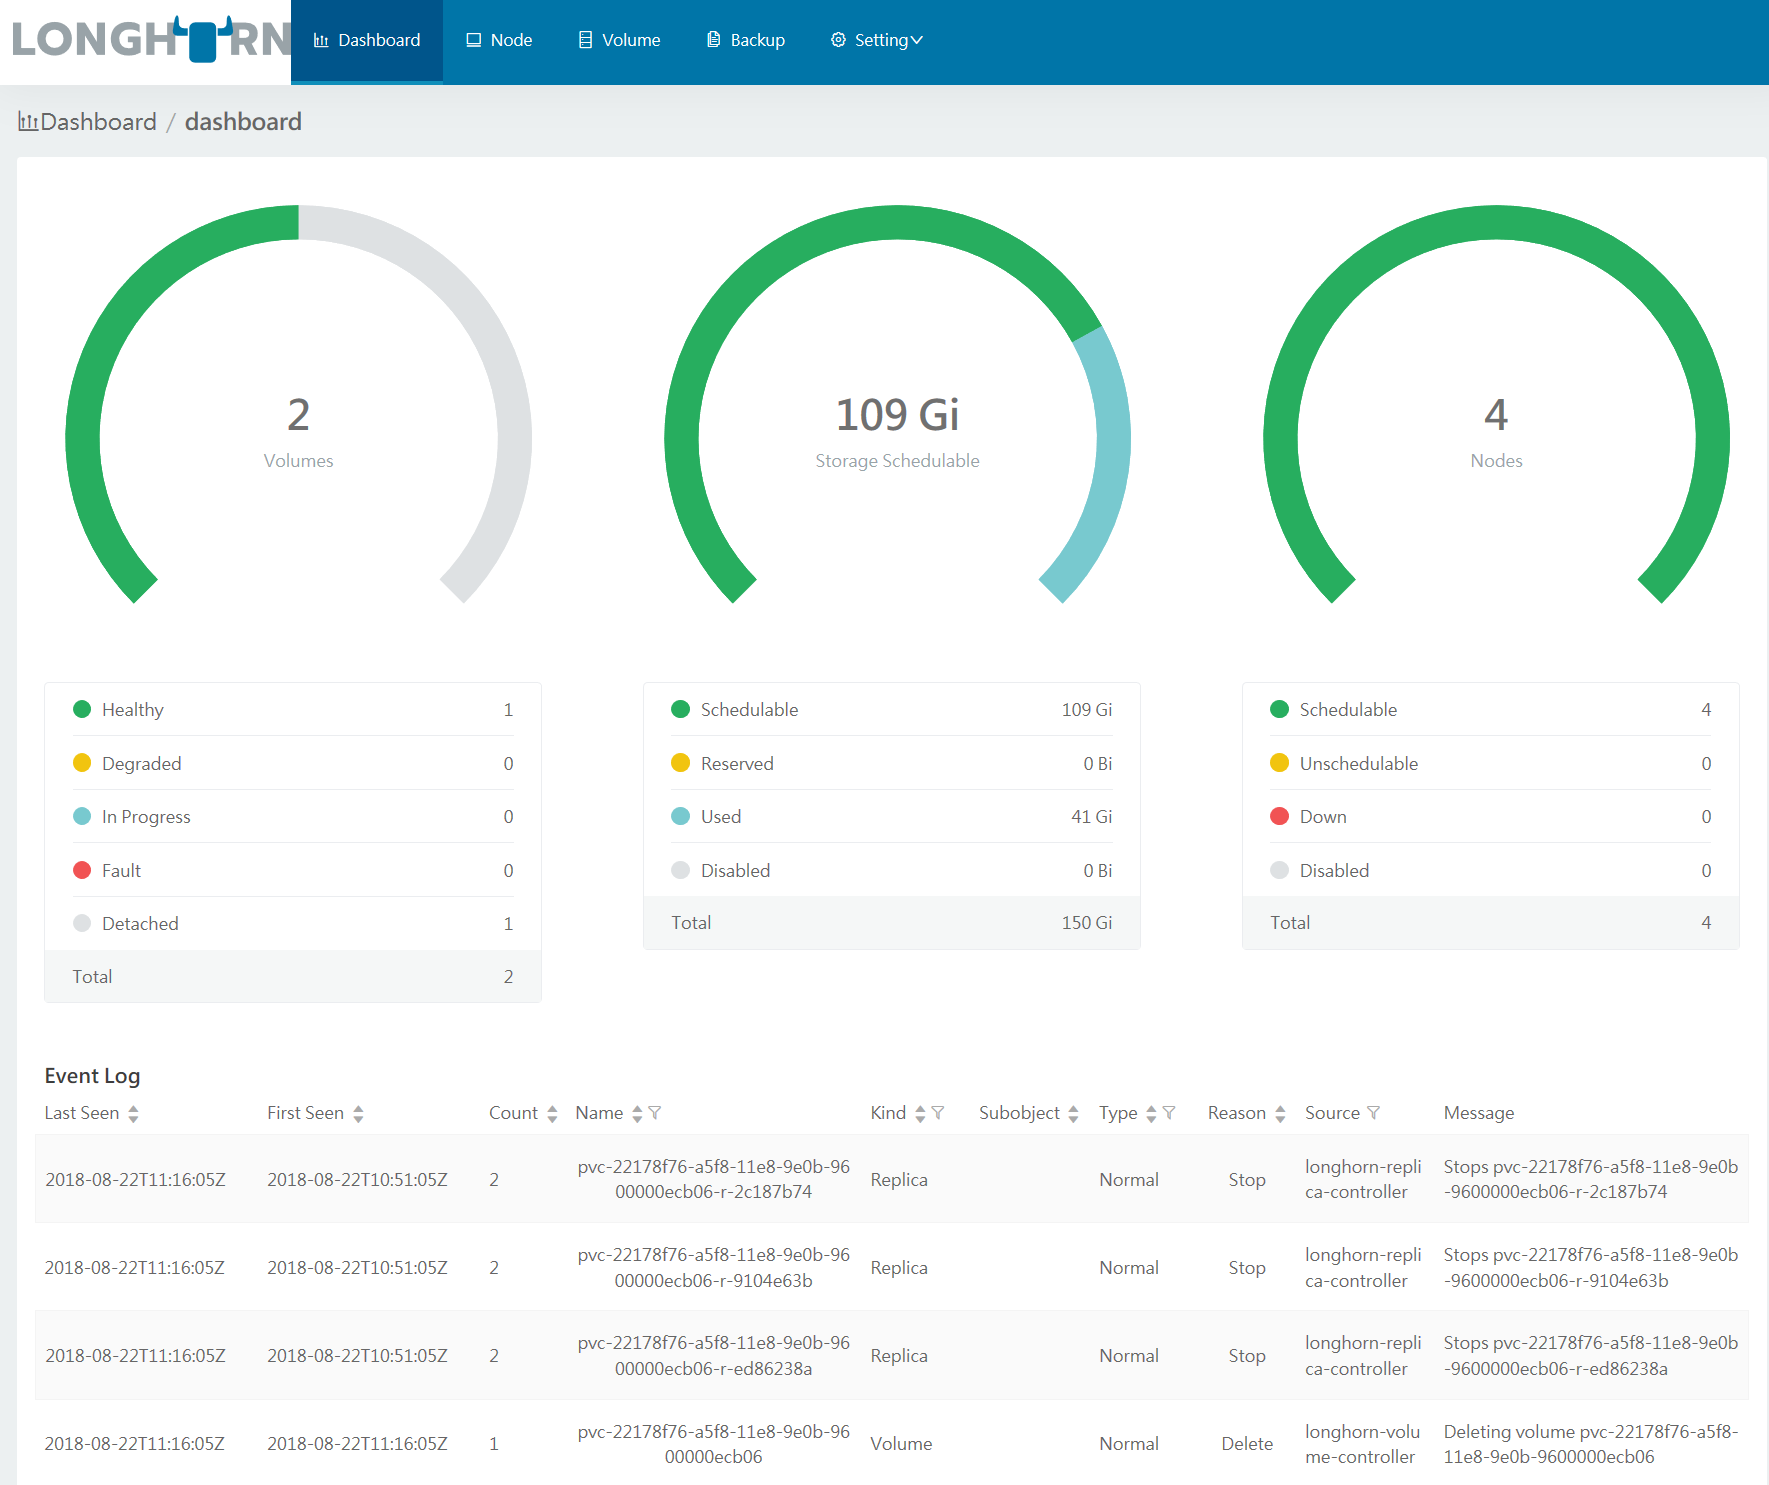This screenshot has width=1769, height=1485.
Task: Open the Kind column filter
Action: pos(939,1113)
